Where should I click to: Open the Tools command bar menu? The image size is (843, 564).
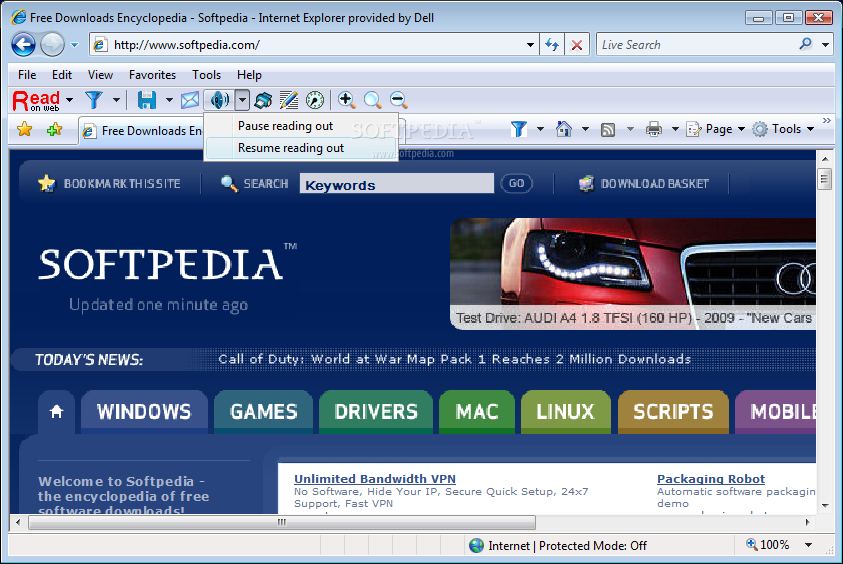point(783,129)
